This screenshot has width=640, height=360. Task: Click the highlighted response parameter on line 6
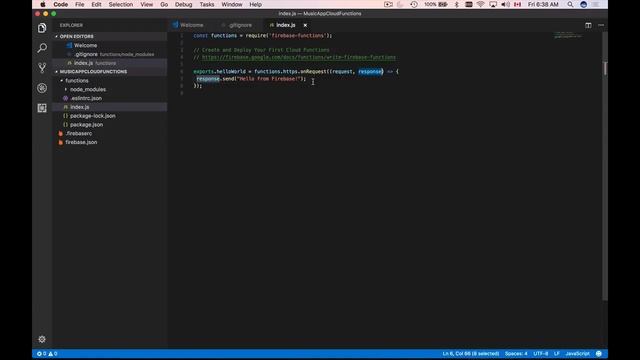tap(371, 71)
